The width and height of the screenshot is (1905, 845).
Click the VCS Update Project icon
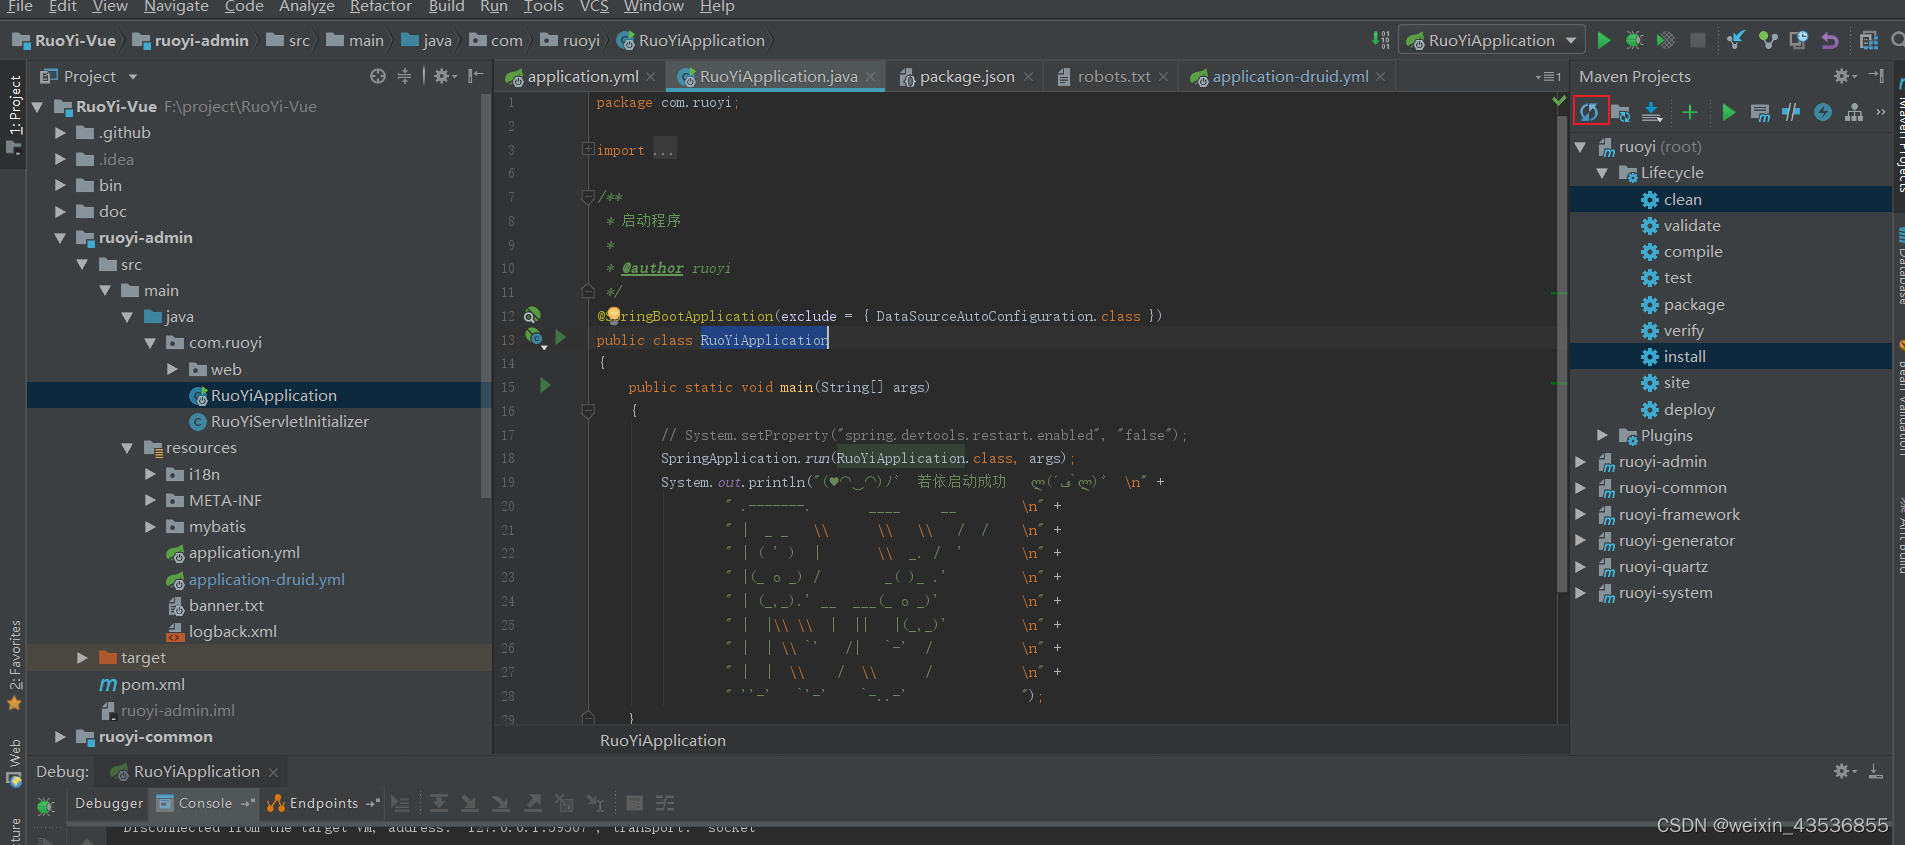(1736, 40)
